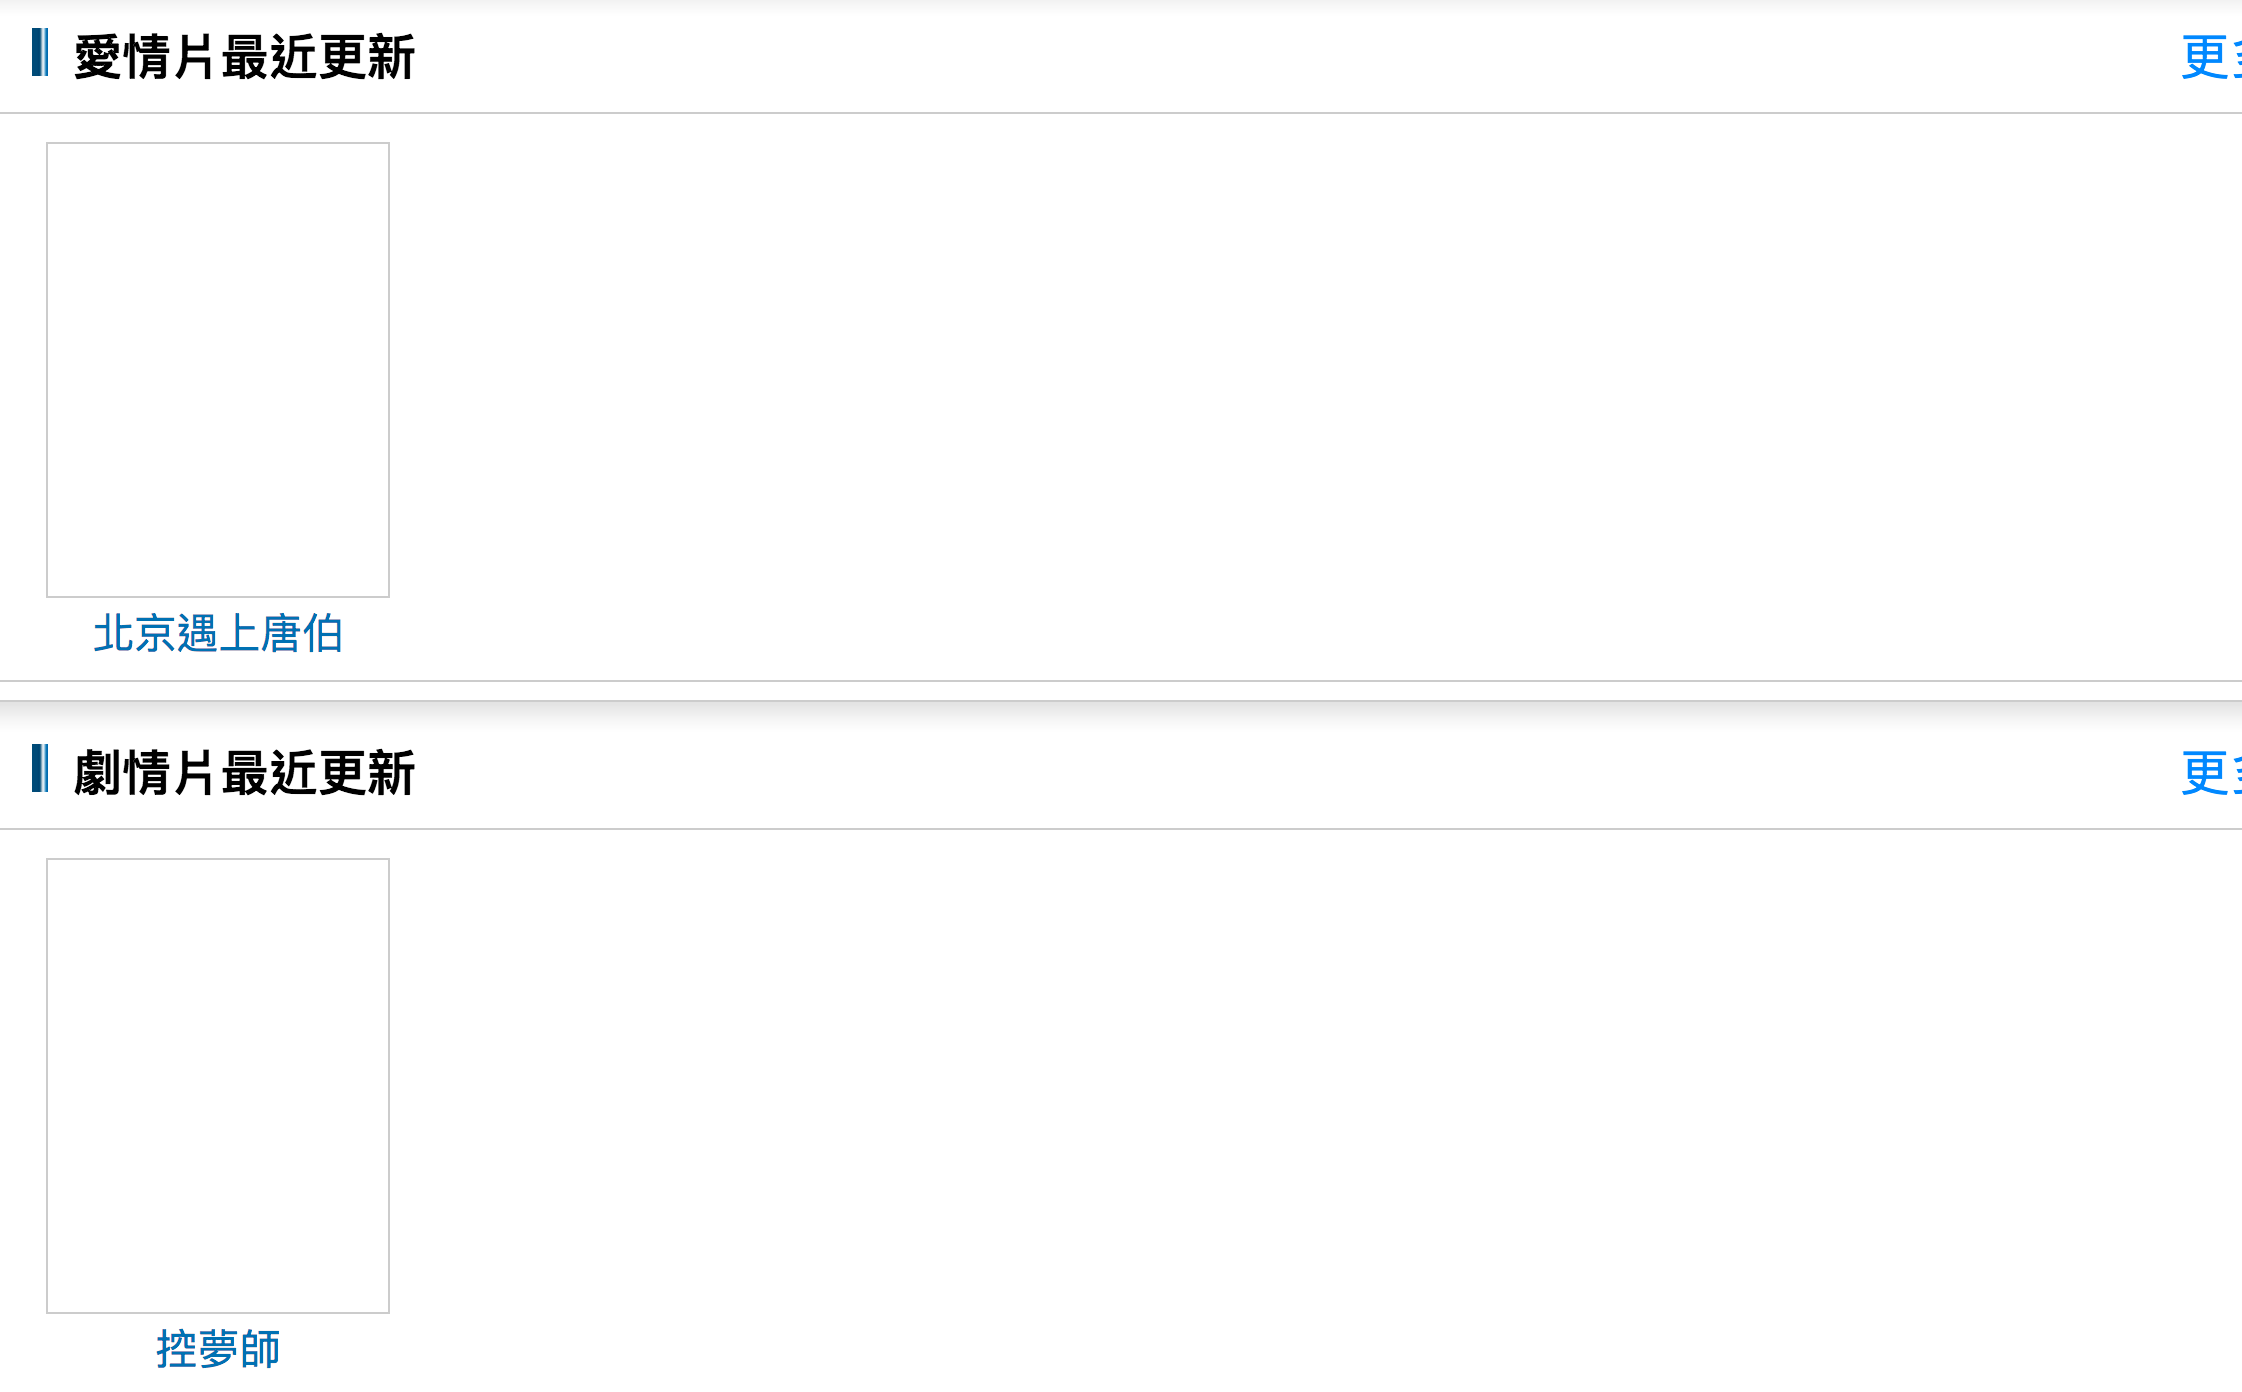Click the empty poster frame above 控夢師

coord(218,1086)
